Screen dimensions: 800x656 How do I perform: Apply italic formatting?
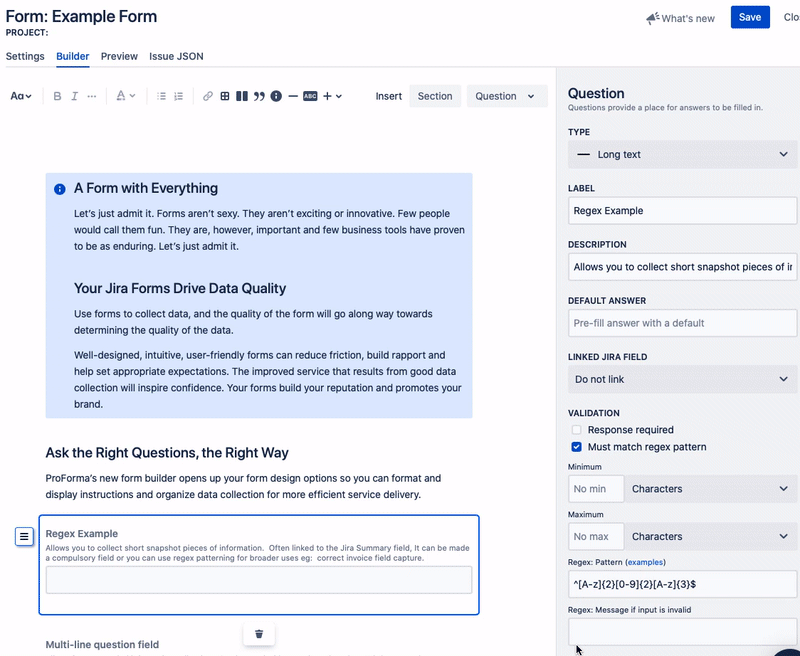(74, 96)
